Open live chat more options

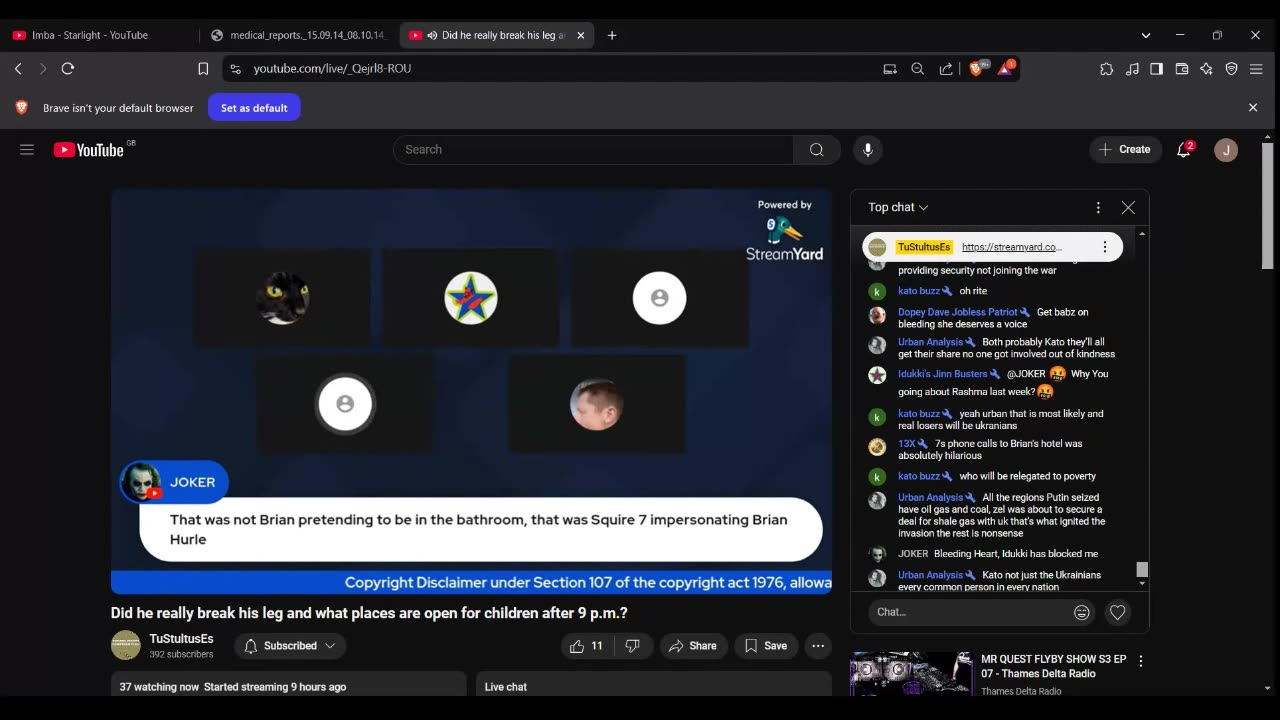point(1098,207)
